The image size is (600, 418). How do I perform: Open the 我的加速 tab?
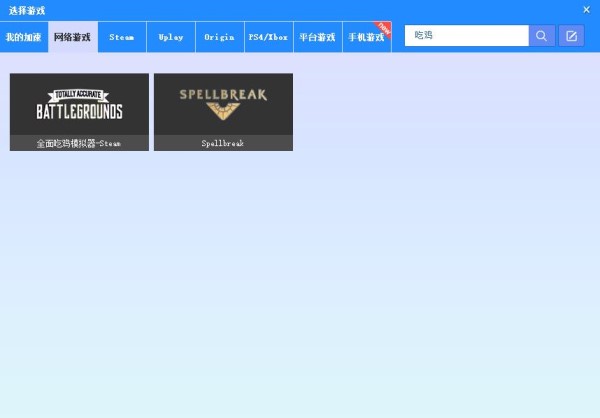[24, 37]
